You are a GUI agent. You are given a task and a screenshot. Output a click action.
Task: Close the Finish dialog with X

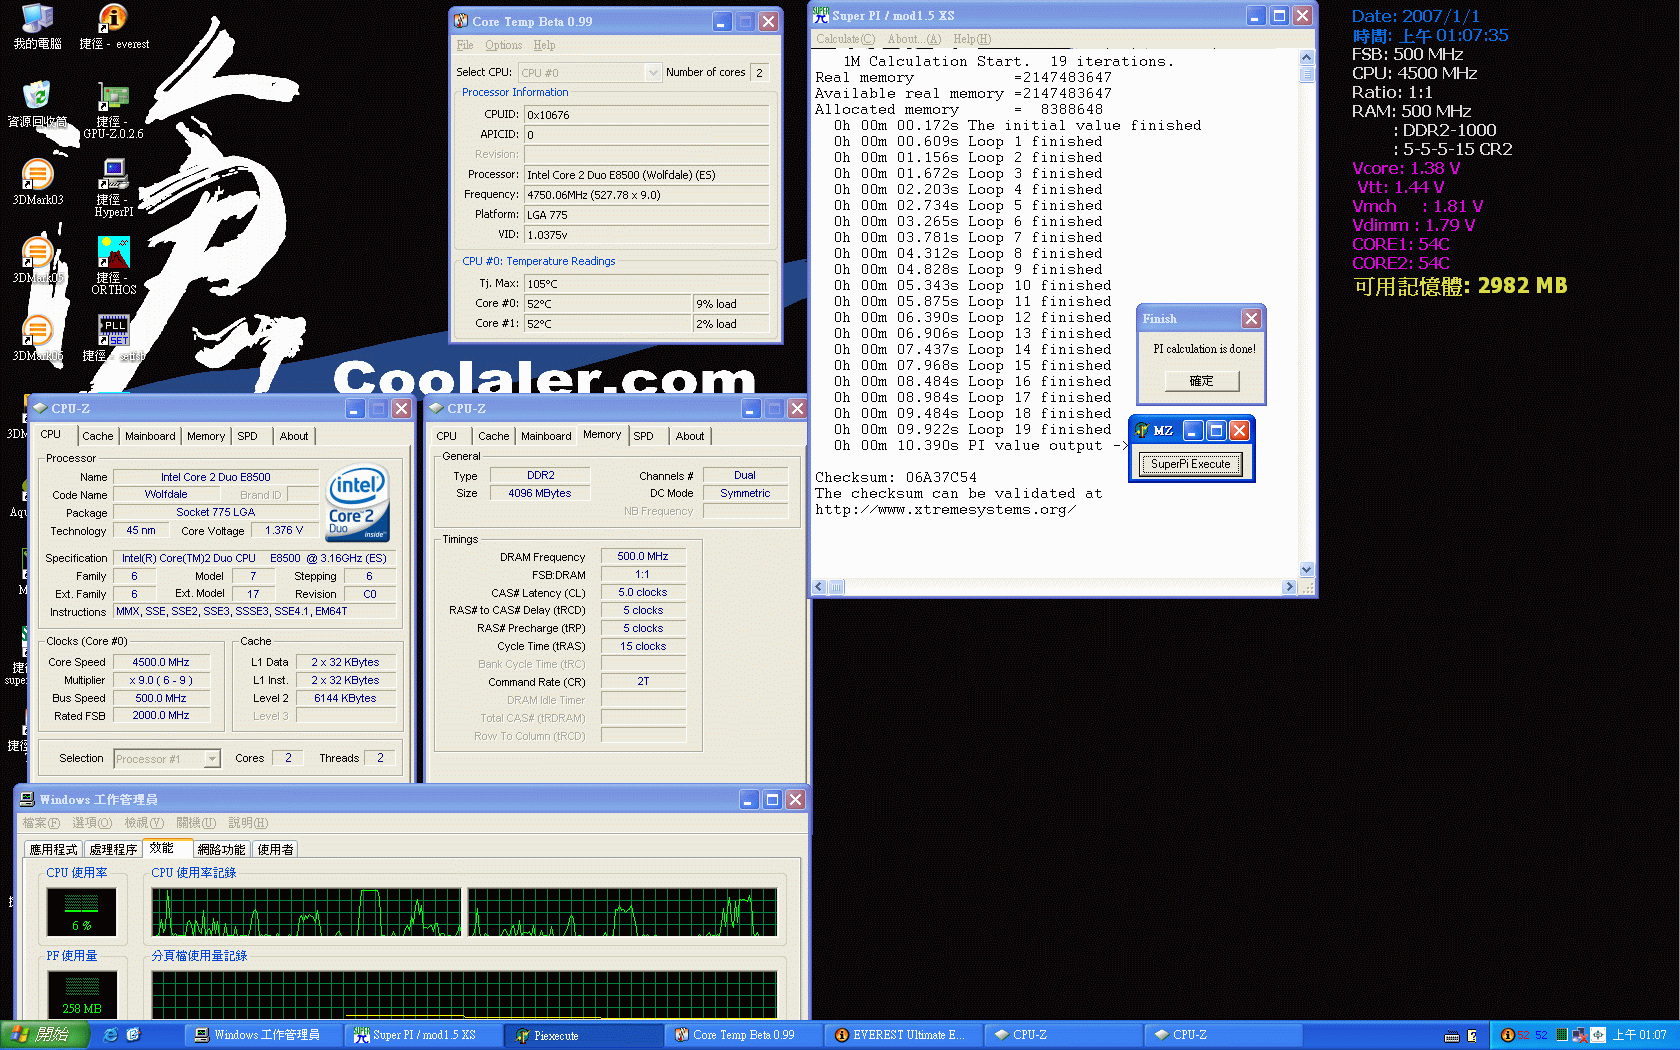(1251, 318)
